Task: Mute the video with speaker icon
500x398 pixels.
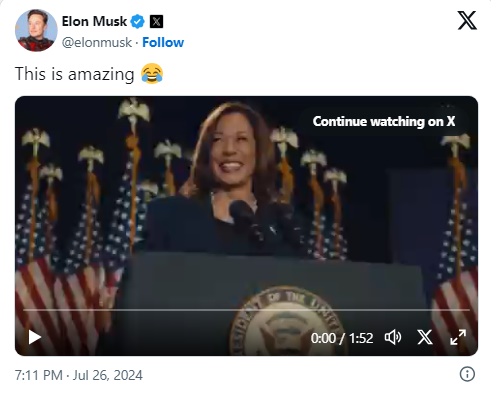Action: pyautogui.click(x=393, y=337)
